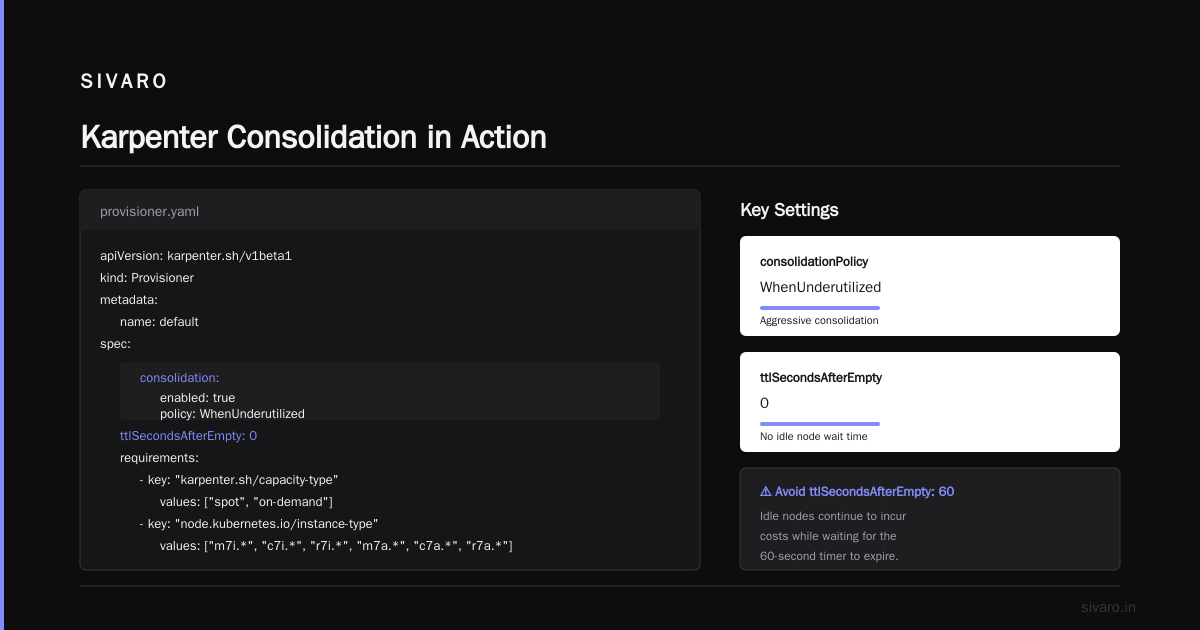Open the sivaro.in footer link
The width and height of the screenshot is (1200, 630).
point(1108,608)
